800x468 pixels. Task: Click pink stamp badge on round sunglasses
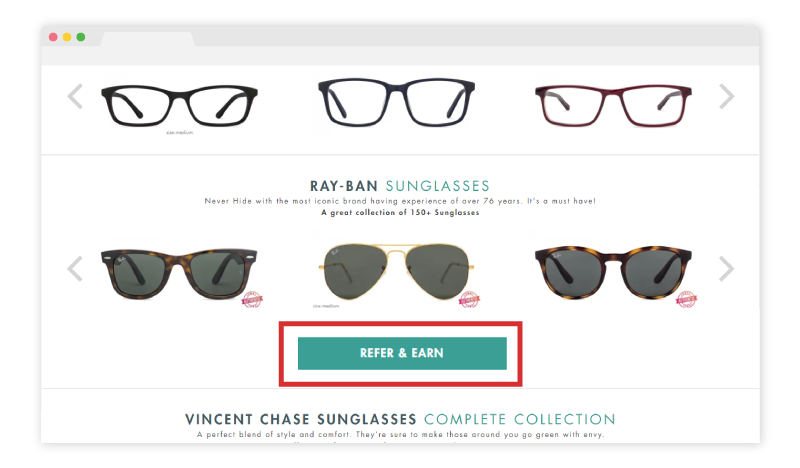pos(686,299)
